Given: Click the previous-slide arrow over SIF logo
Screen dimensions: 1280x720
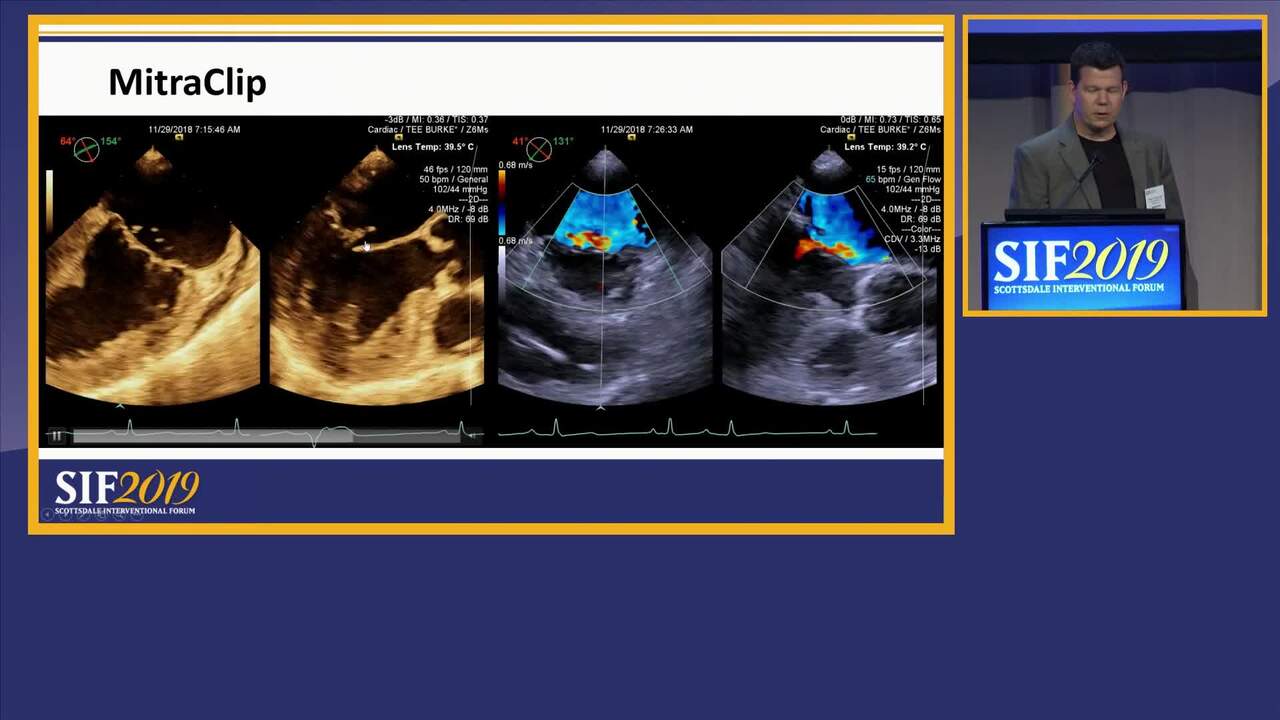Looking at the screenshot, I should click(x=48, y=515).
